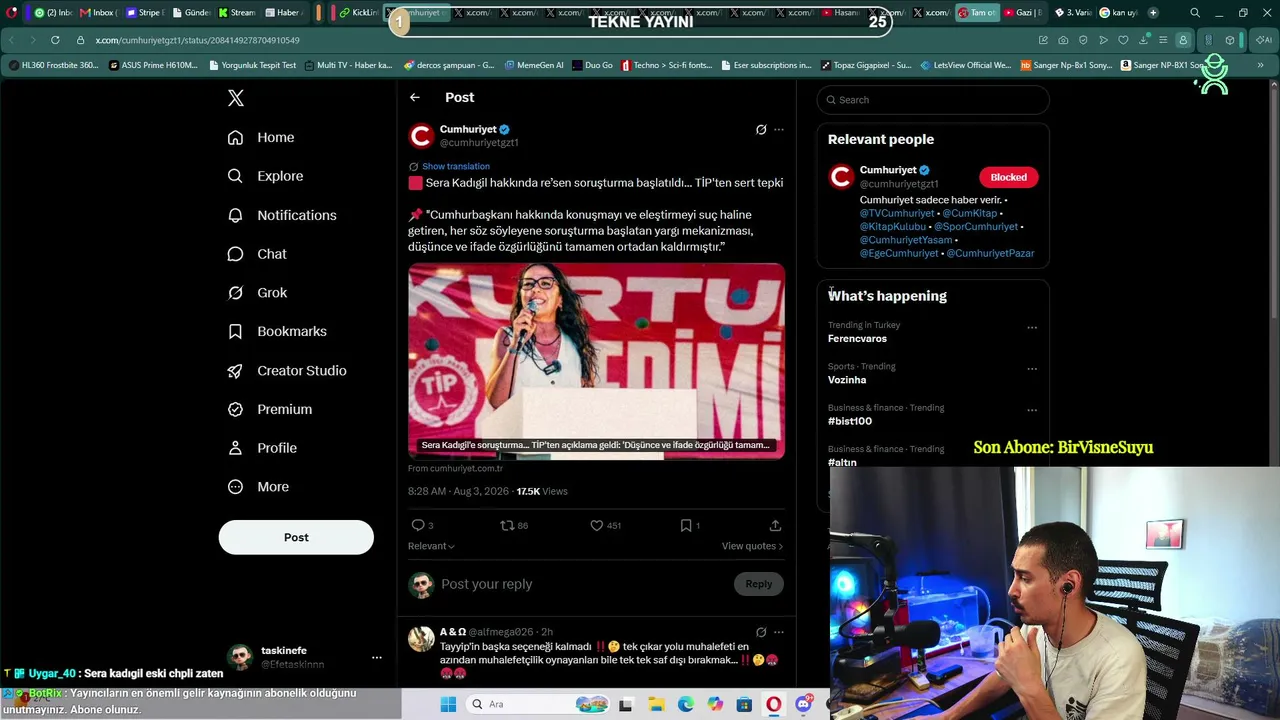Open Creator Studio
1280x720 pixels.
pos(287,370)
